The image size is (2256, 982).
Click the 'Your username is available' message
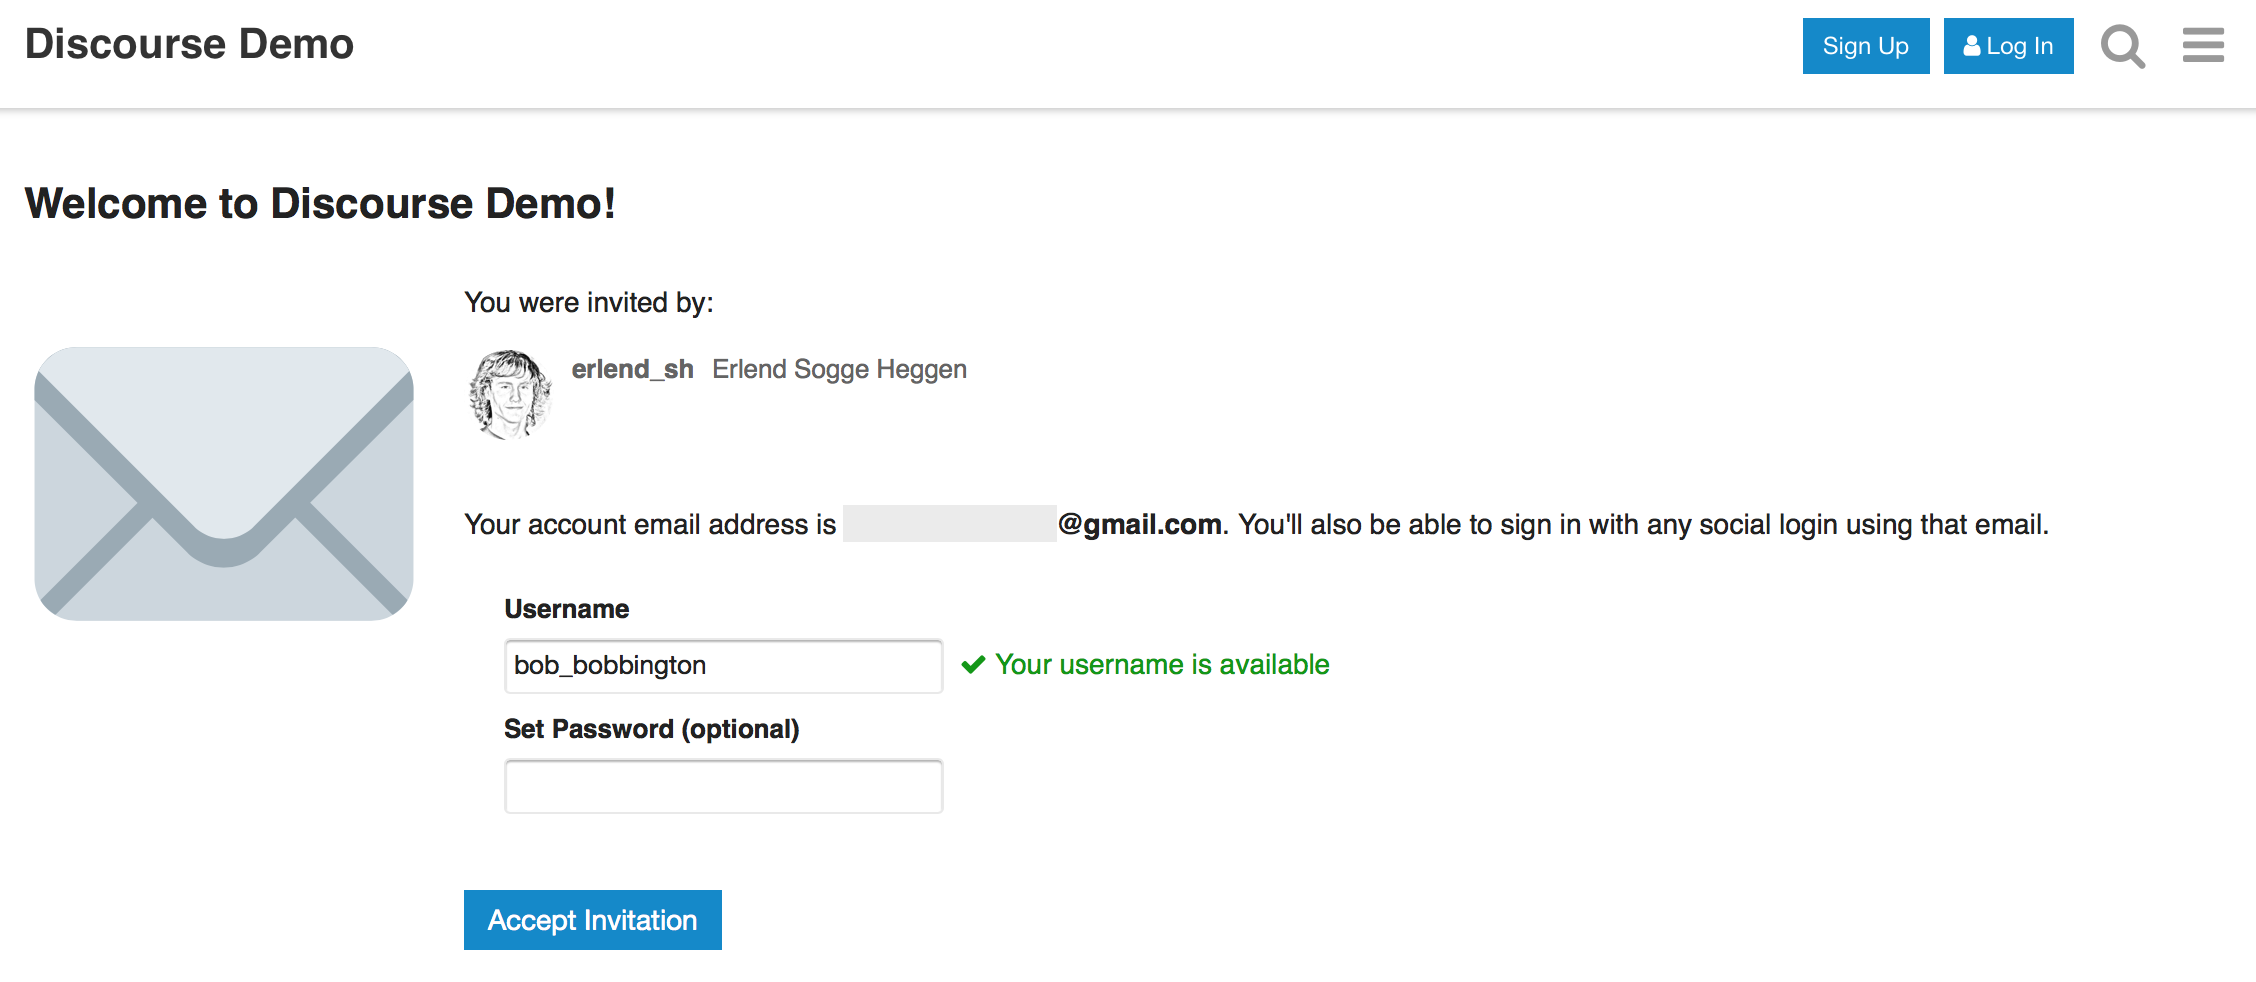pos(1162,665)
